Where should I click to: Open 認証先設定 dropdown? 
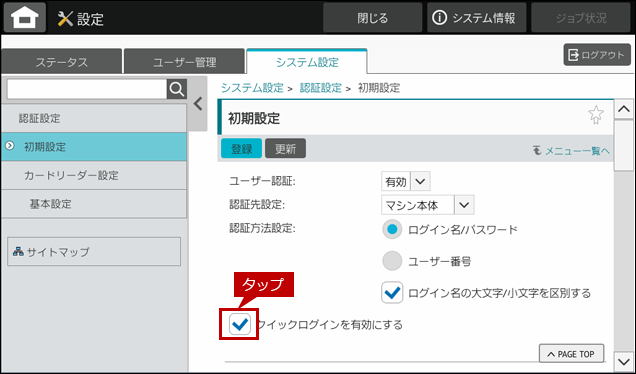pyautogui.click(x=428, y=205)
